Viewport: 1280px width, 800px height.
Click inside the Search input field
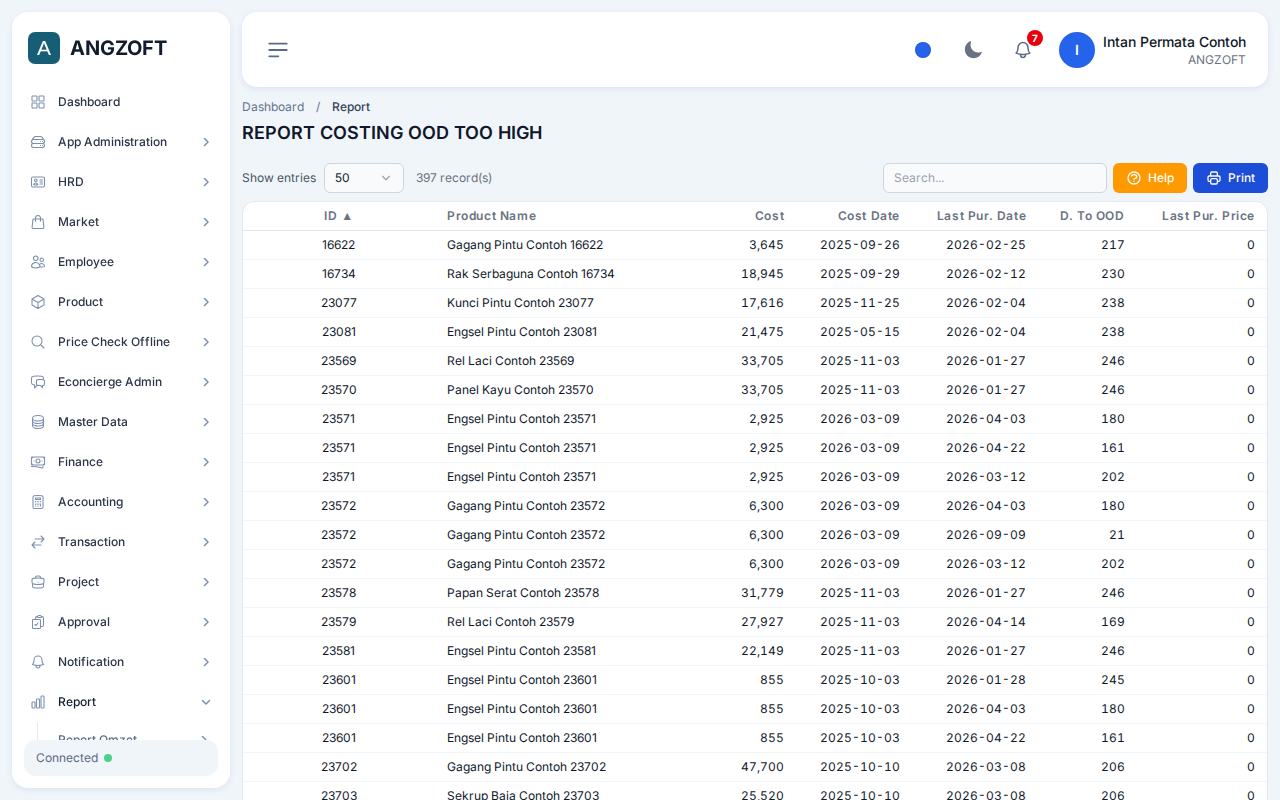[995, 178]
